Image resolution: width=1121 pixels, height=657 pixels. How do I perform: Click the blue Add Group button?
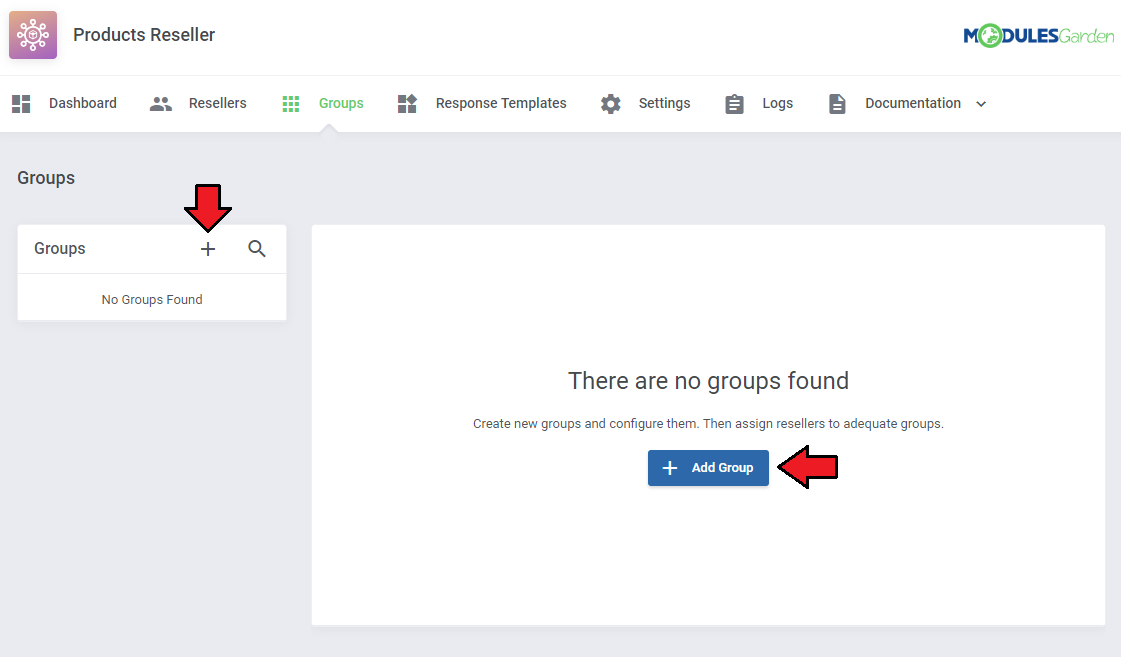[708, 468]
